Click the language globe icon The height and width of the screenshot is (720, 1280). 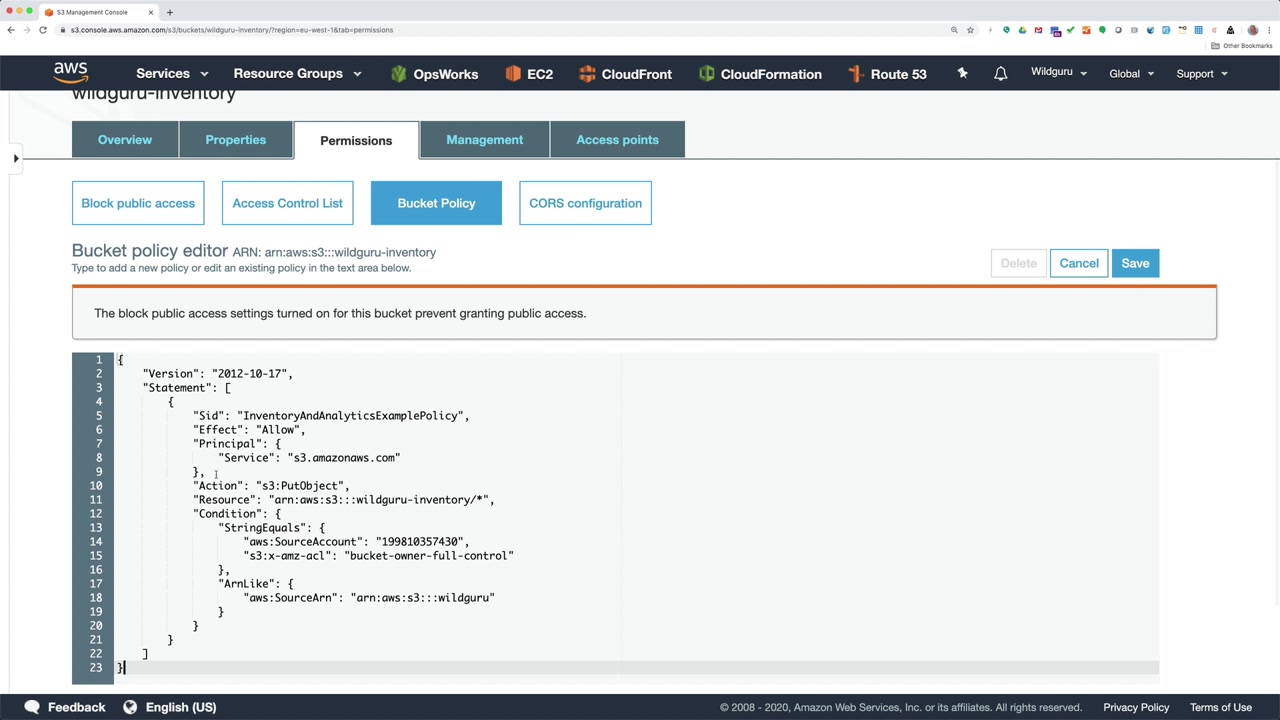tap(130, 707)
